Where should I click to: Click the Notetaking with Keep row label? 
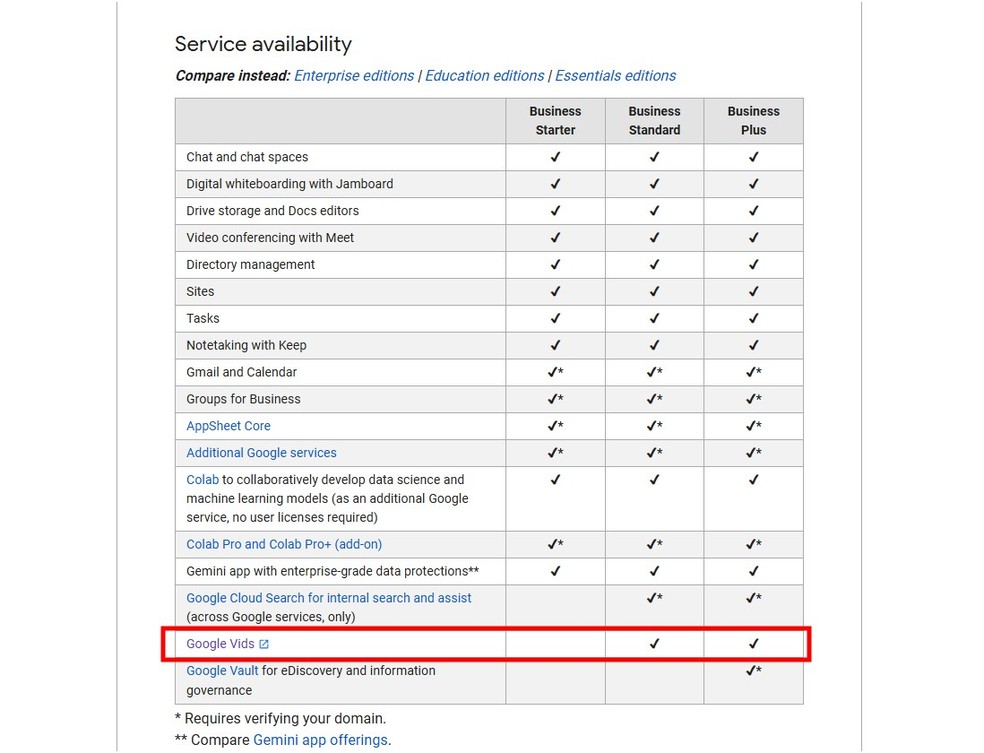click(243, 345)
